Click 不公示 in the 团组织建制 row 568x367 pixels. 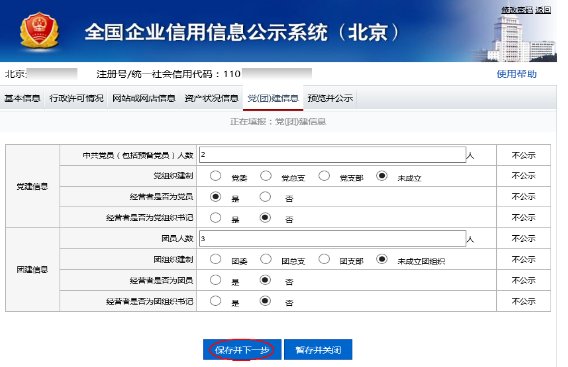[523, 259]
